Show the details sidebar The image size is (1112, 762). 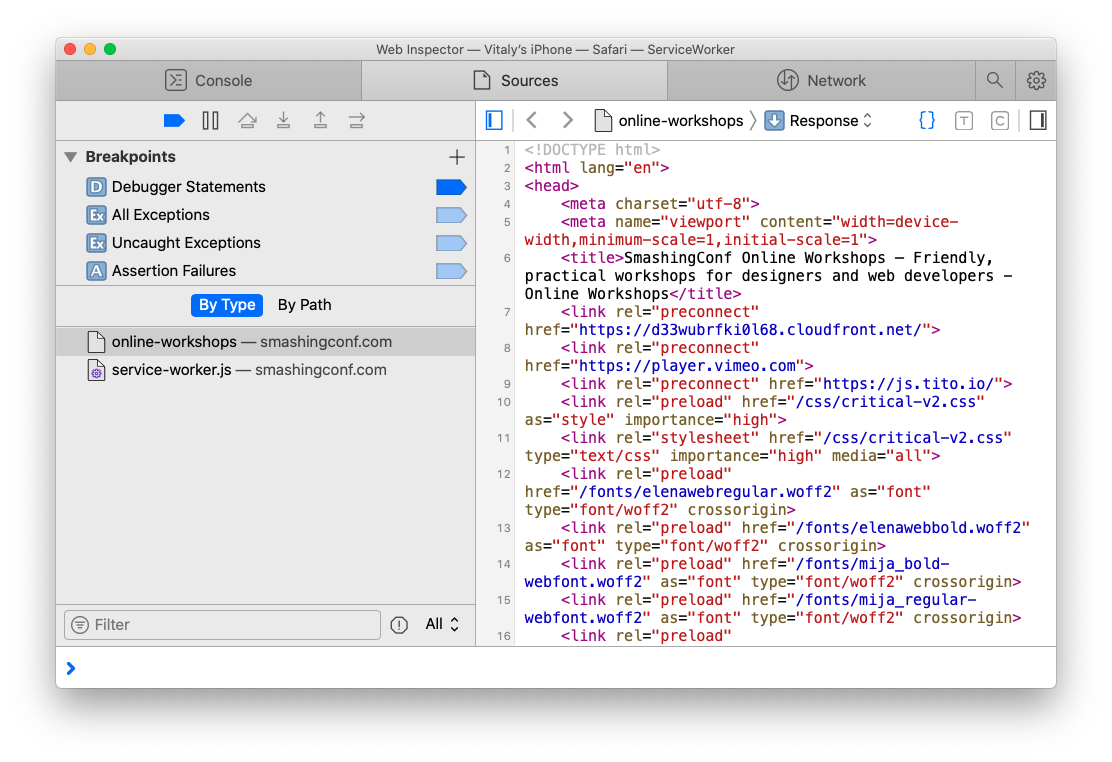click(x=1038, y=121)
